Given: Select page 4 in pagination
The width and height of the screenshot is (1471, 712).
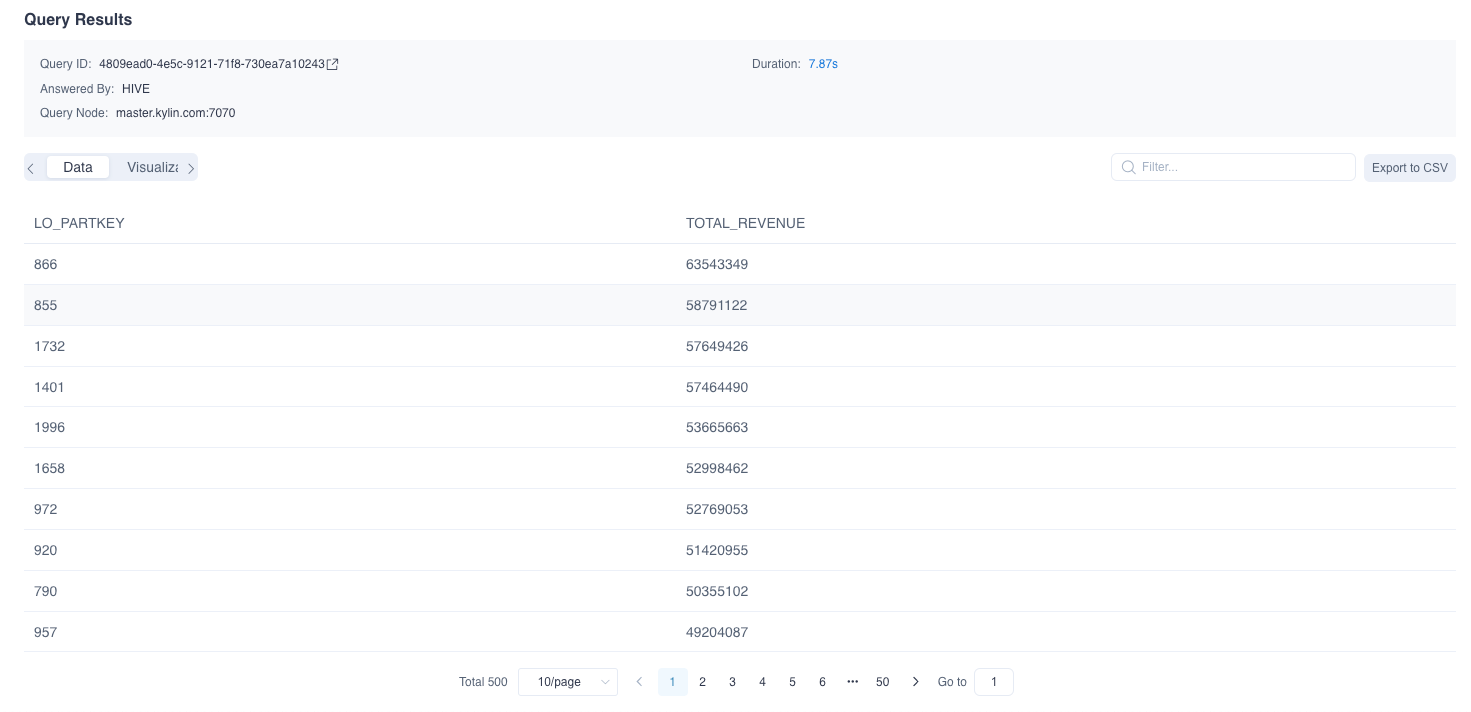Looking at the screenshot, I should tap(762, 682).
